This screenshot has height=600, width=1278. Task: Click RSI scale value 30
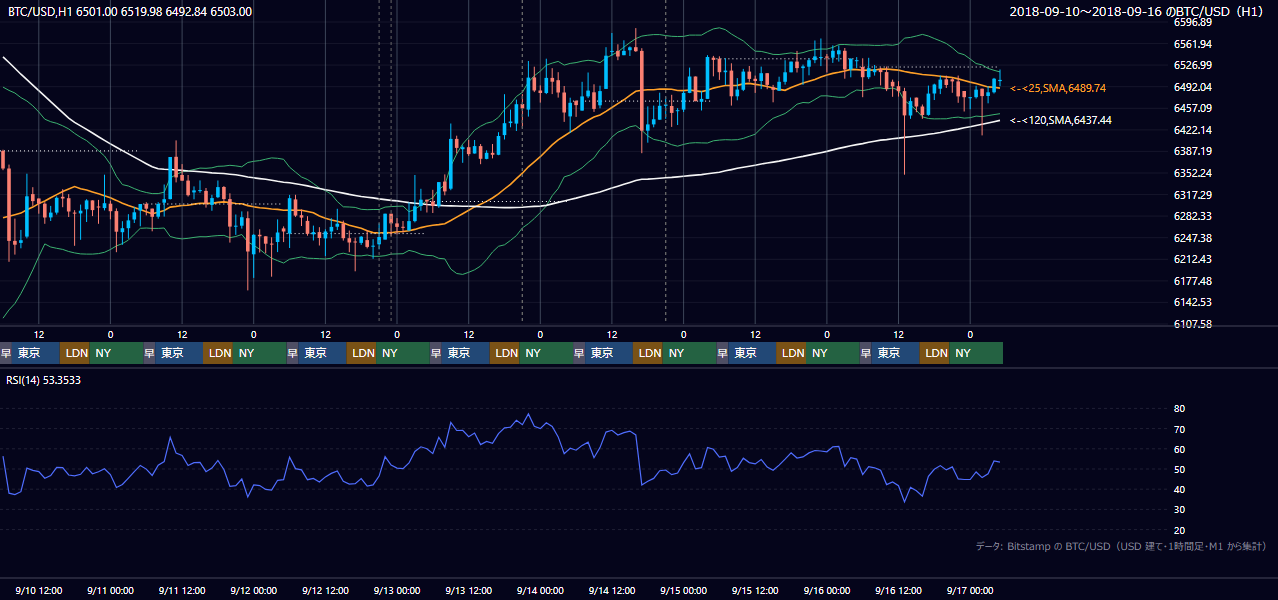(x=1179, y=510)
